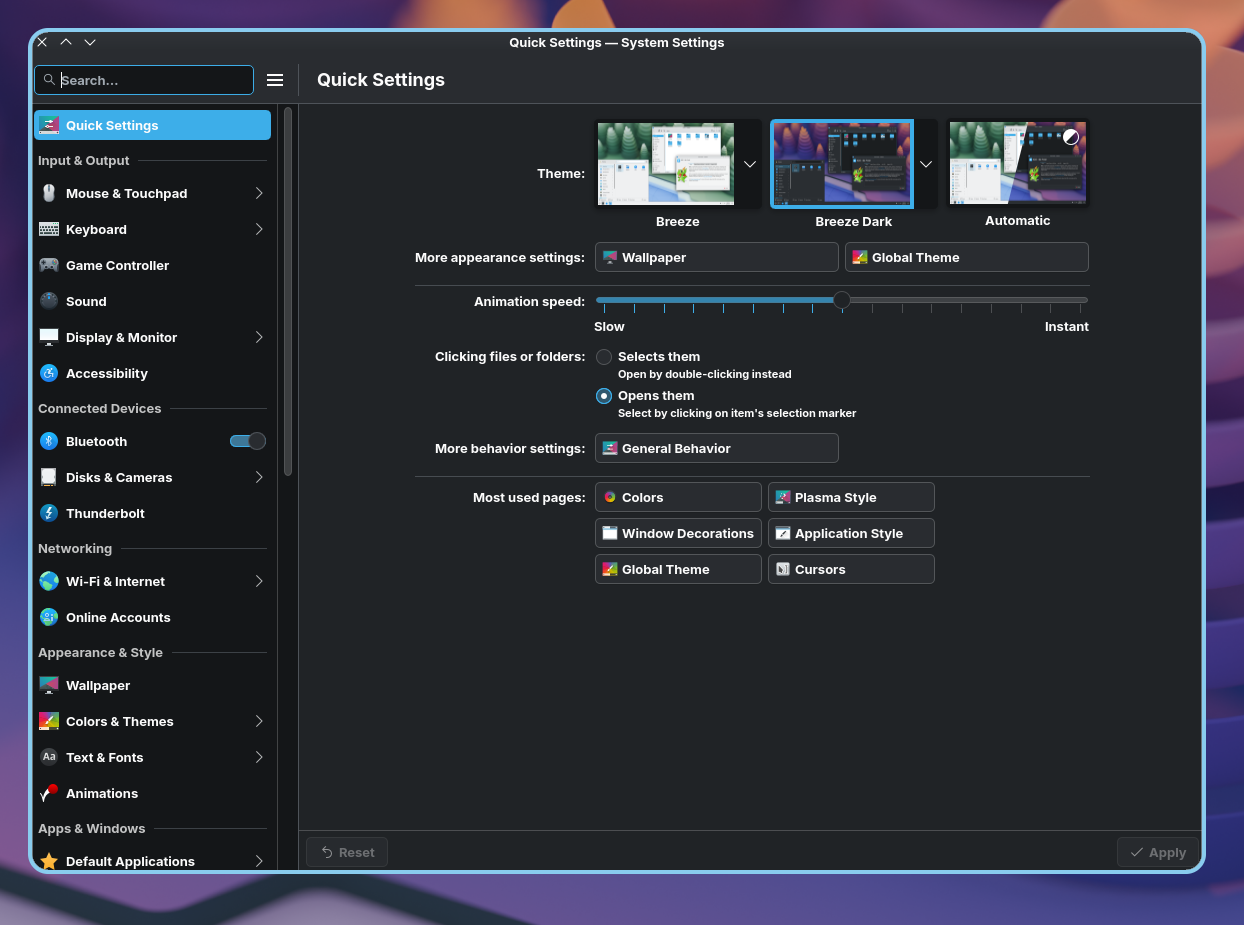Click the Display & Monitor screen icon

point(49,337)
